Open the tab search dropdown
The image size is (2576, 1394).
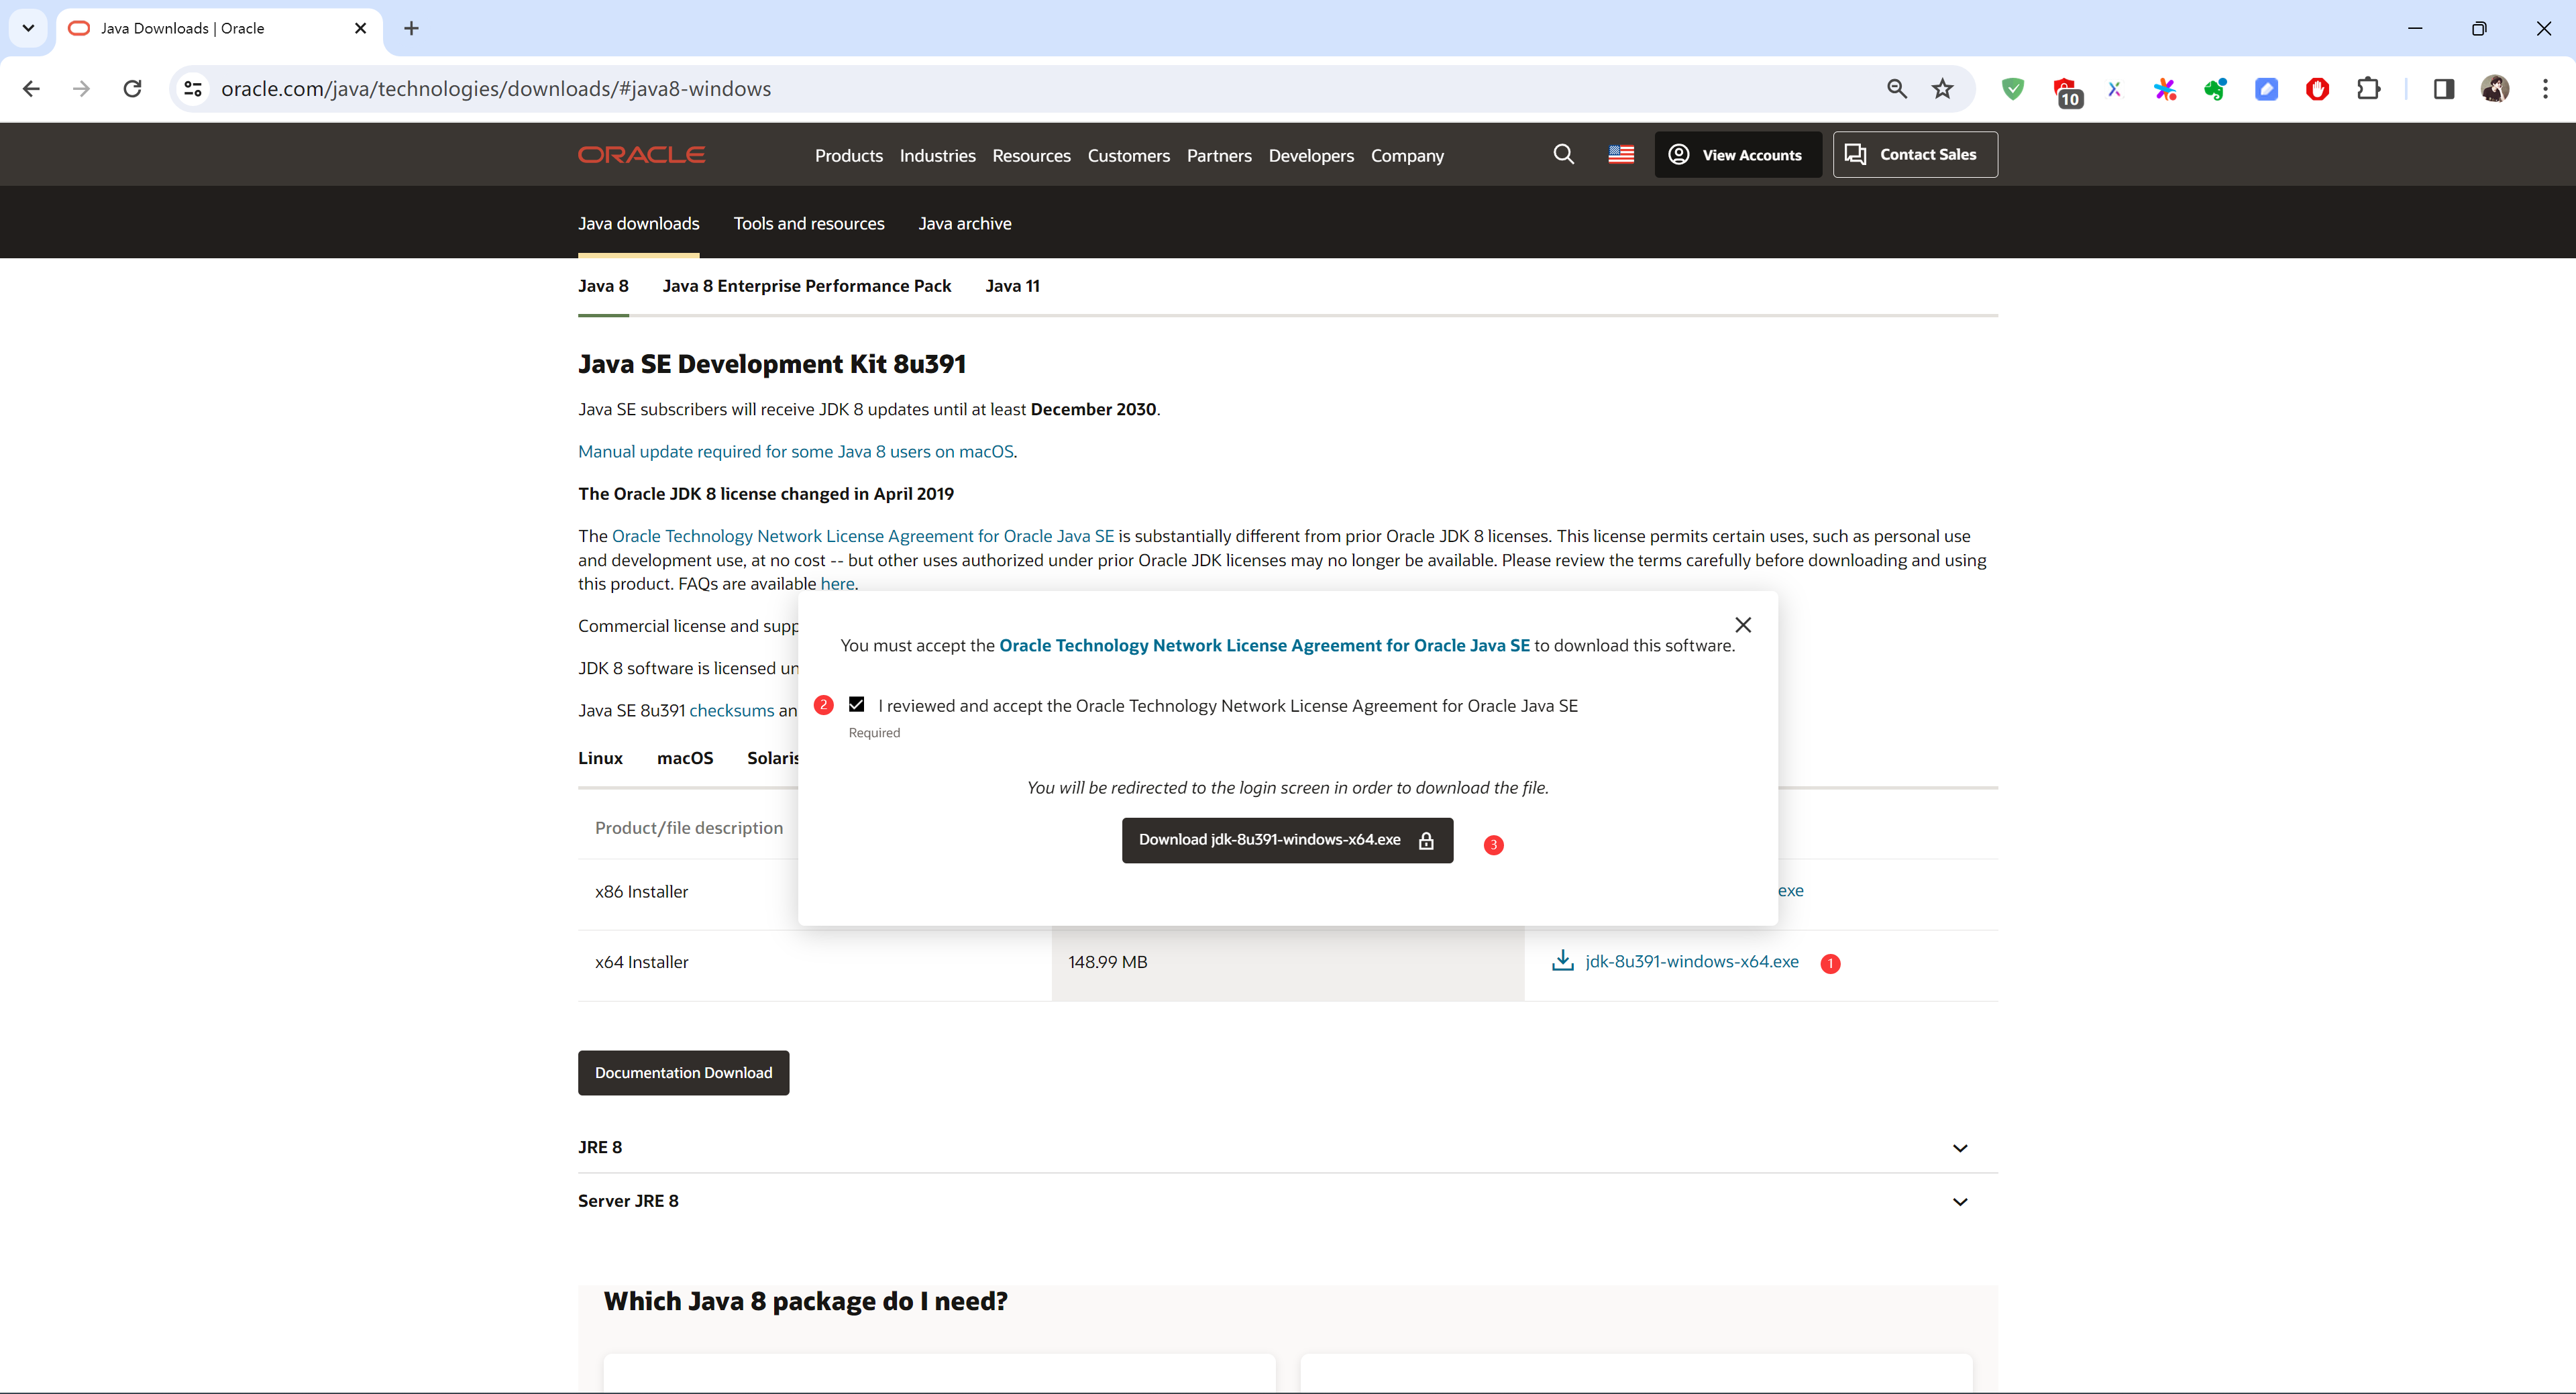click(x=28, y=28)
